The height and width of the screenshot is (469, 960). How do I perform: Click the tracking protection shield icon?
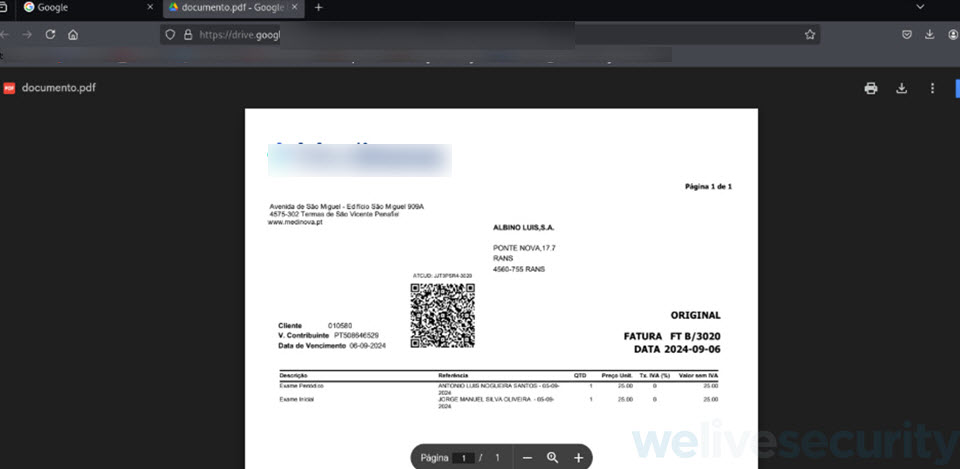click(x=171, y=35)
